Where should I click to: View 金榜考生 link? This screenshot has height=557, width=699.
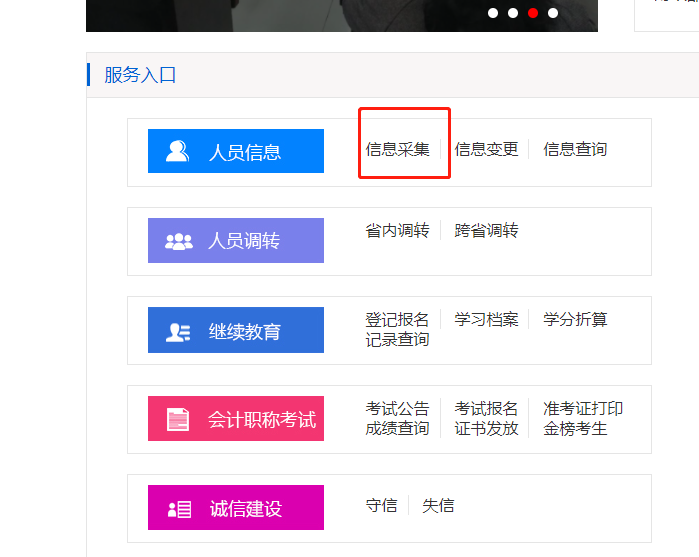click(x=575, y=429)
